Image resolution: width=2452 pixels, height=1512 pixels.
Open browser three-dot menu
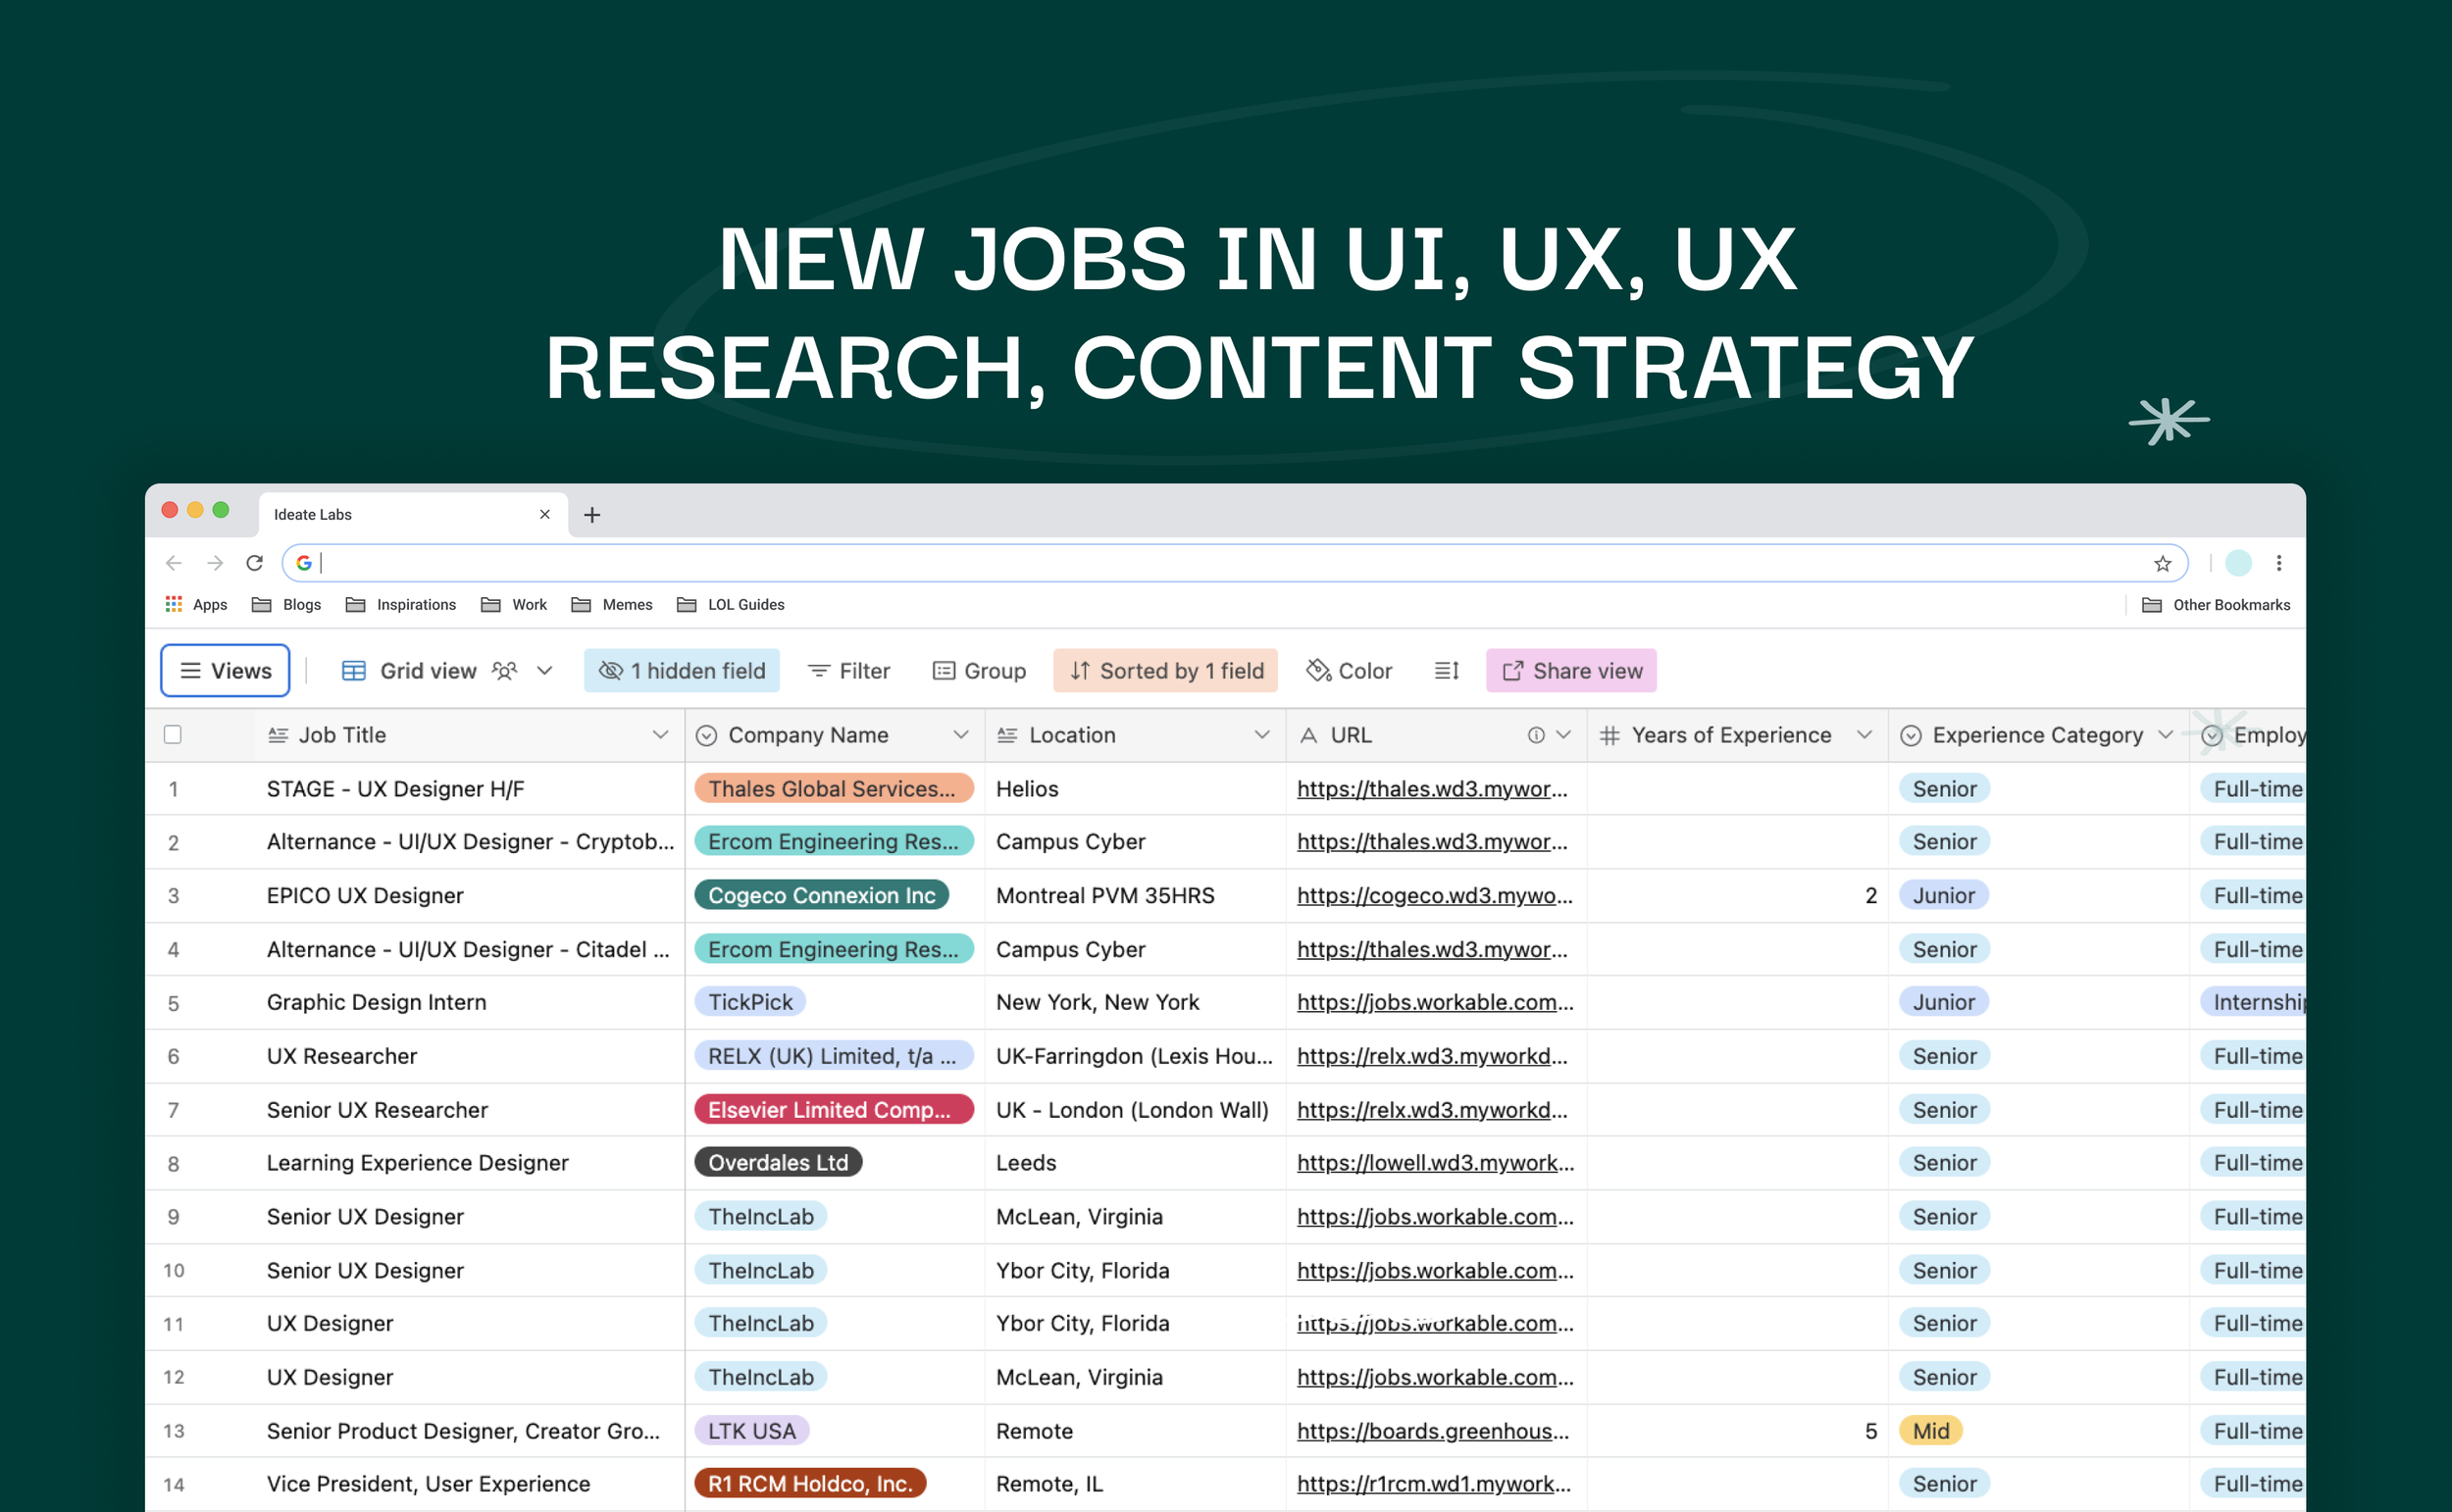coord(2279,563)
